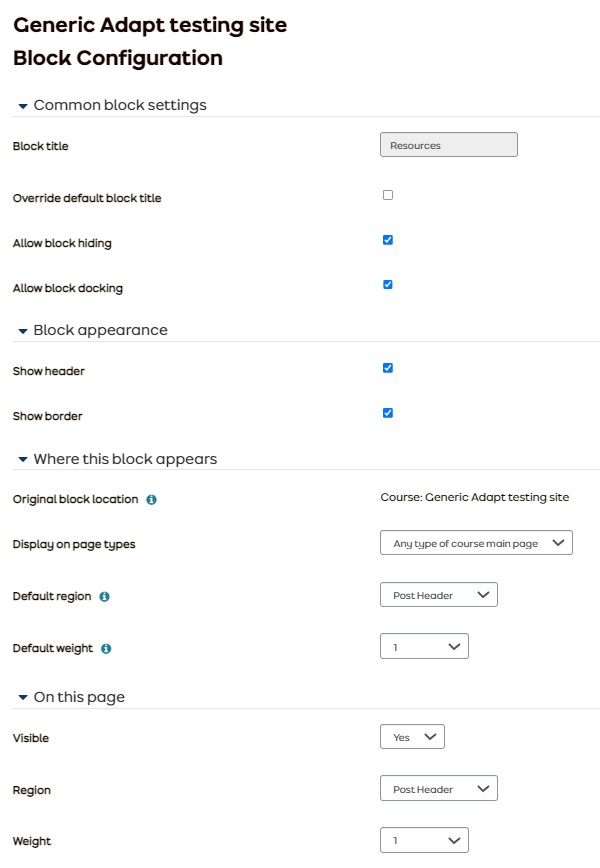Open Region dropdown under On this page
Screen dimensions: 600x868
(x=439, y=789)
